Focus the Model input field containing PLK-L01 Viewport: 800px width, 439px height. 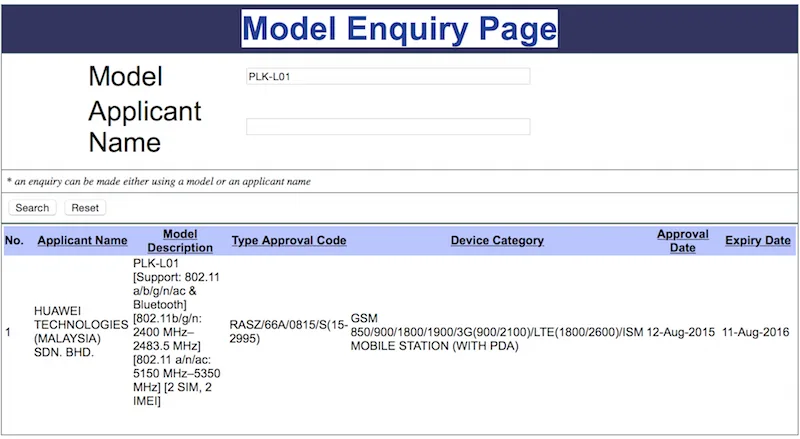388,77
